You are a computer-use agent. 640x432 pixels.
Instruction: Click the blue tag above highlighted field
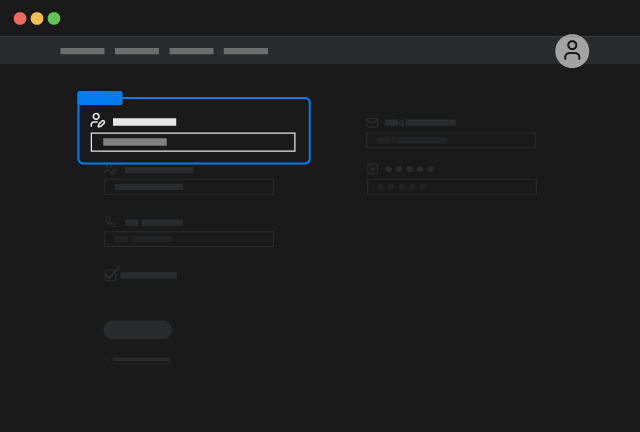click(100, 98)
